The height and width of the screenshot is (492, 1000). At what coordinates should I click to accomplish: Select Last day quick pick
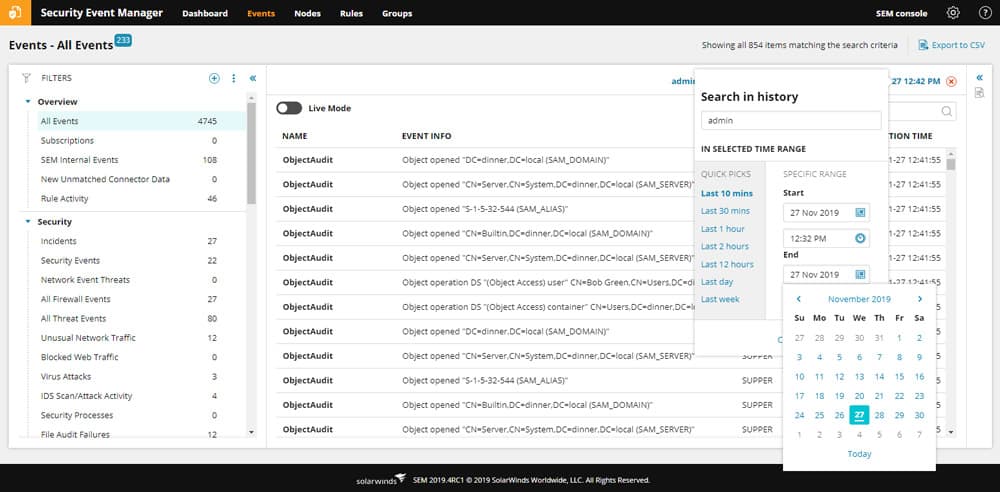(717, 281)
